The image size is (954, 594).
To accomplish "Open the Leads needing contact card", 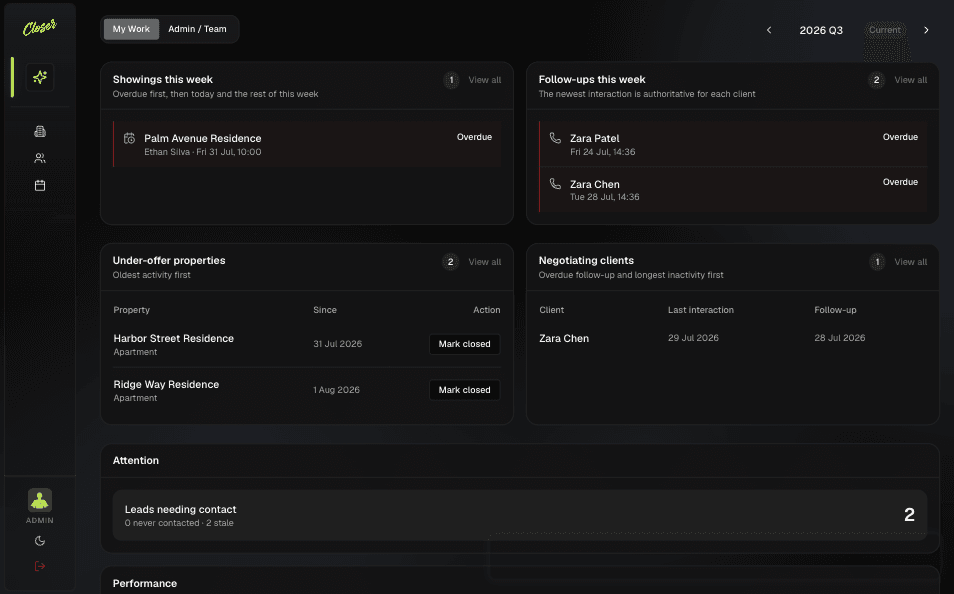I will 520,515.
